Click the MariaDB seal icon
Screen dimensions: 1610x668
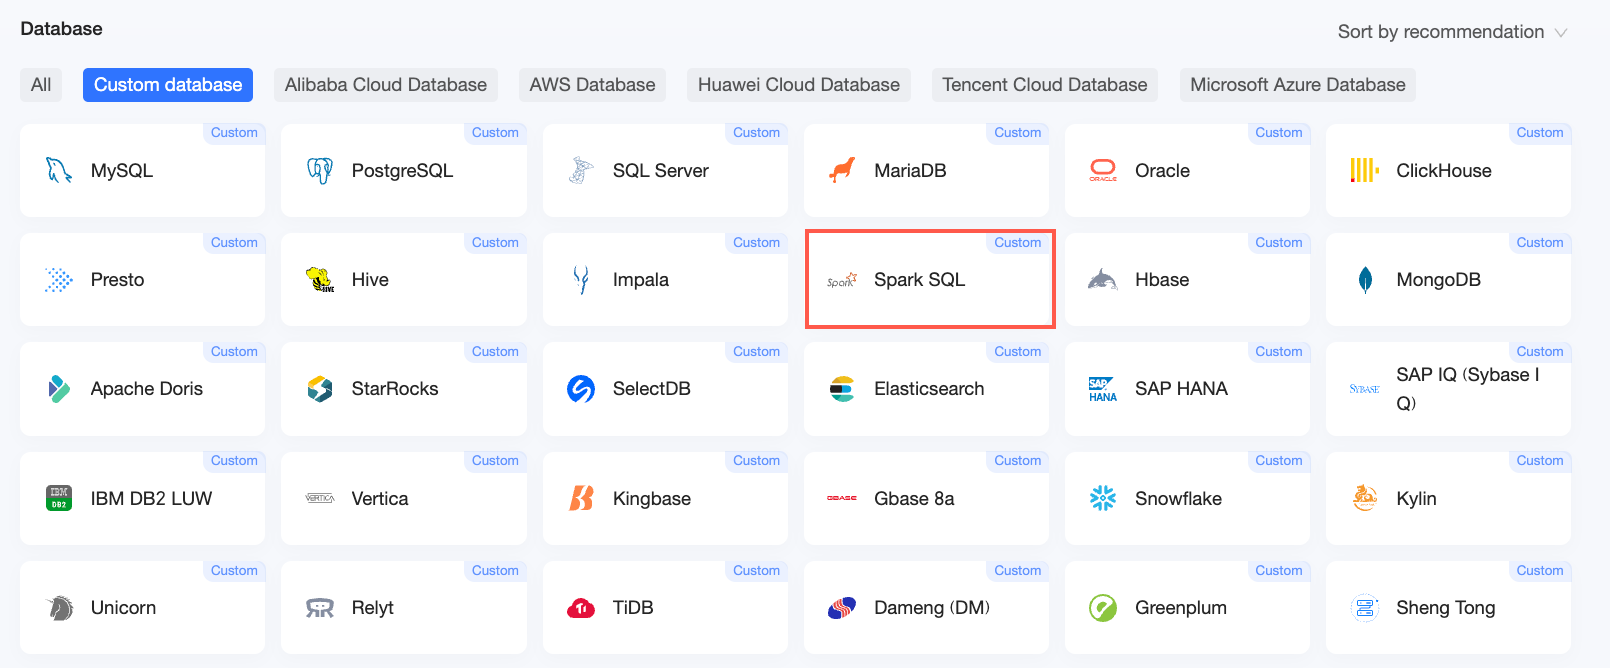pyautogui.click(x=842, y=171)
